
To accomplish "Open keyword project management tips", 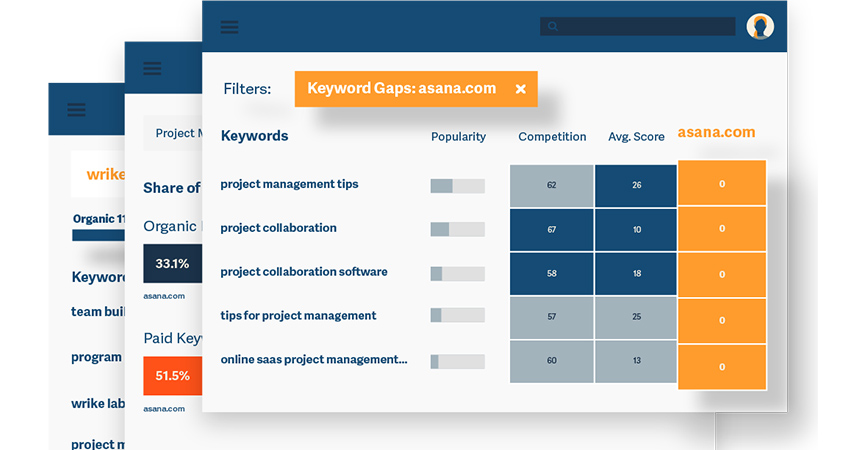I will pos(289,184).
